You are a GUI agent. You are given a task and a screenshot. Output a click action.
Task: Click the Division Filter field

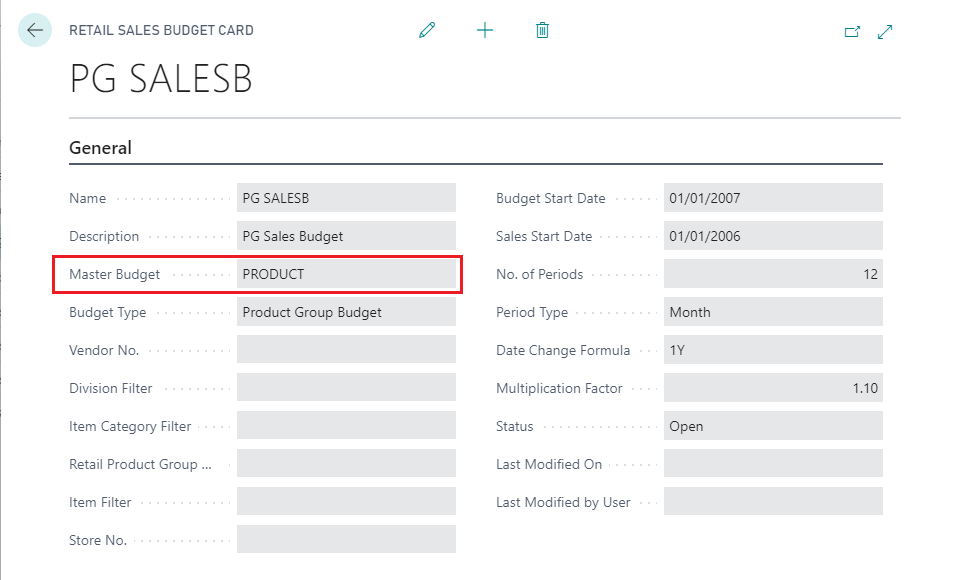[346, 388]
